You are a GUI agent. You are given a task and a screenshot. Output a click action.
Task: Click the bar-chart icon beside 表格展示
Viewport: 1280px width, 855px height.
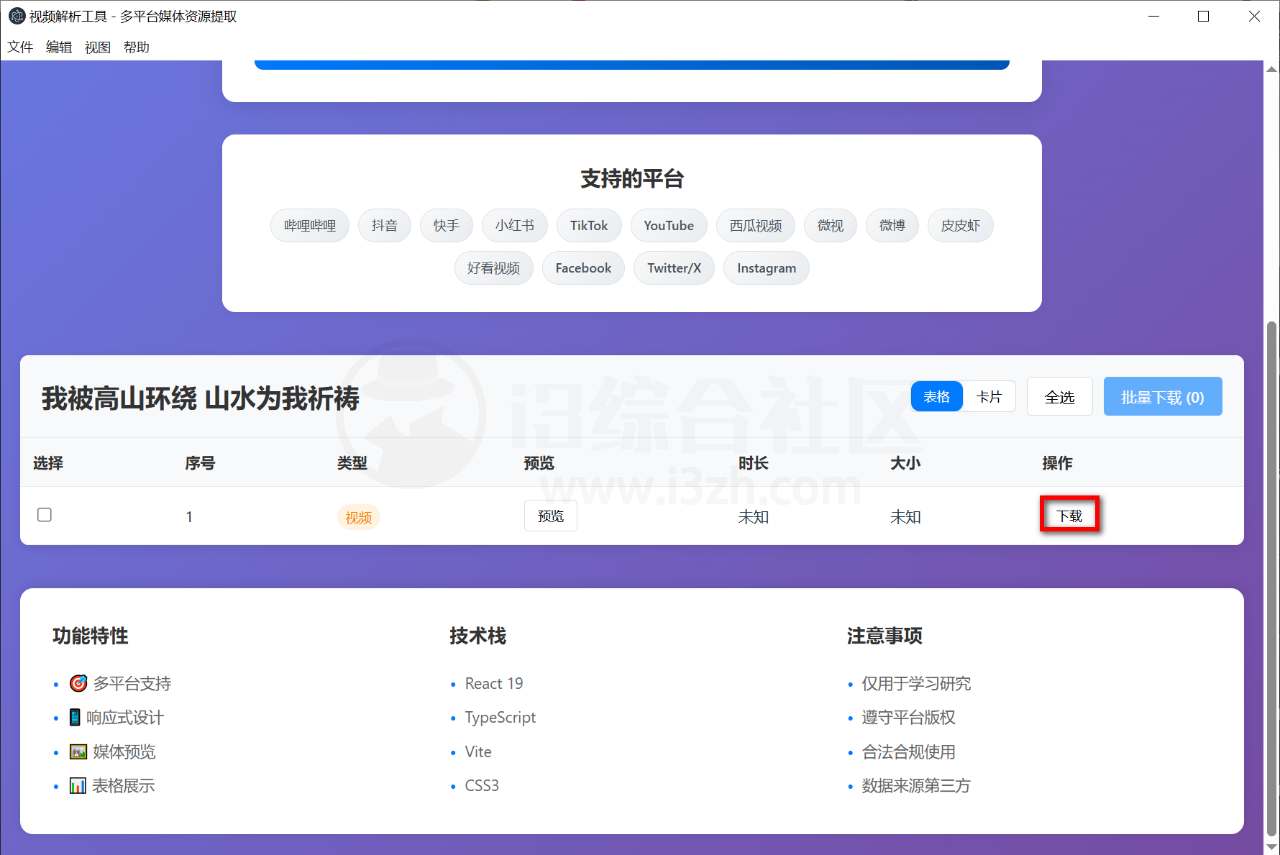pyautogui.click(x=78, y=785)
